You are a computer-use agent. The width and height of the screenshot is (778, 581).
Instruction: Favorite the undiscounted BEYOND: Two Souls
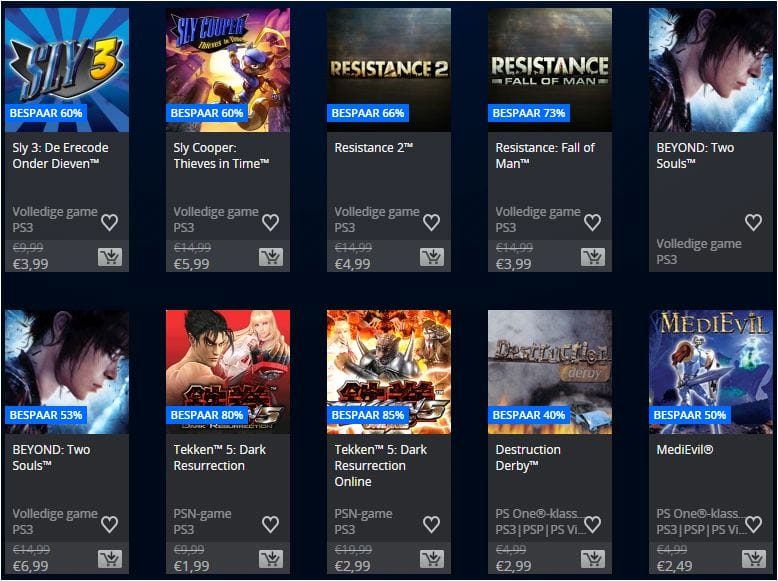pyautogui.click(x=753, y=222)
